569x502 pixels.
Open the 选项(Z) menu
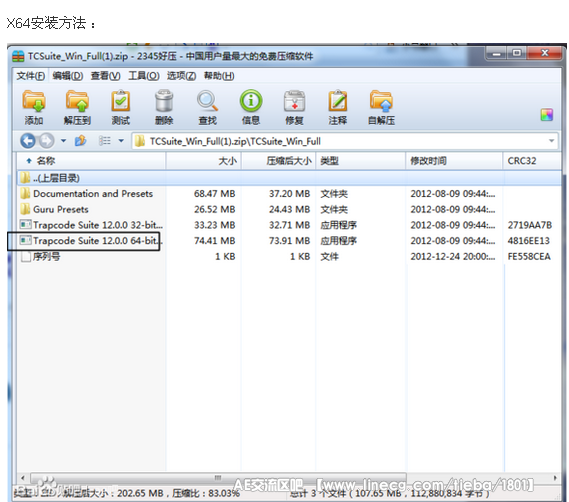point(181,76)
